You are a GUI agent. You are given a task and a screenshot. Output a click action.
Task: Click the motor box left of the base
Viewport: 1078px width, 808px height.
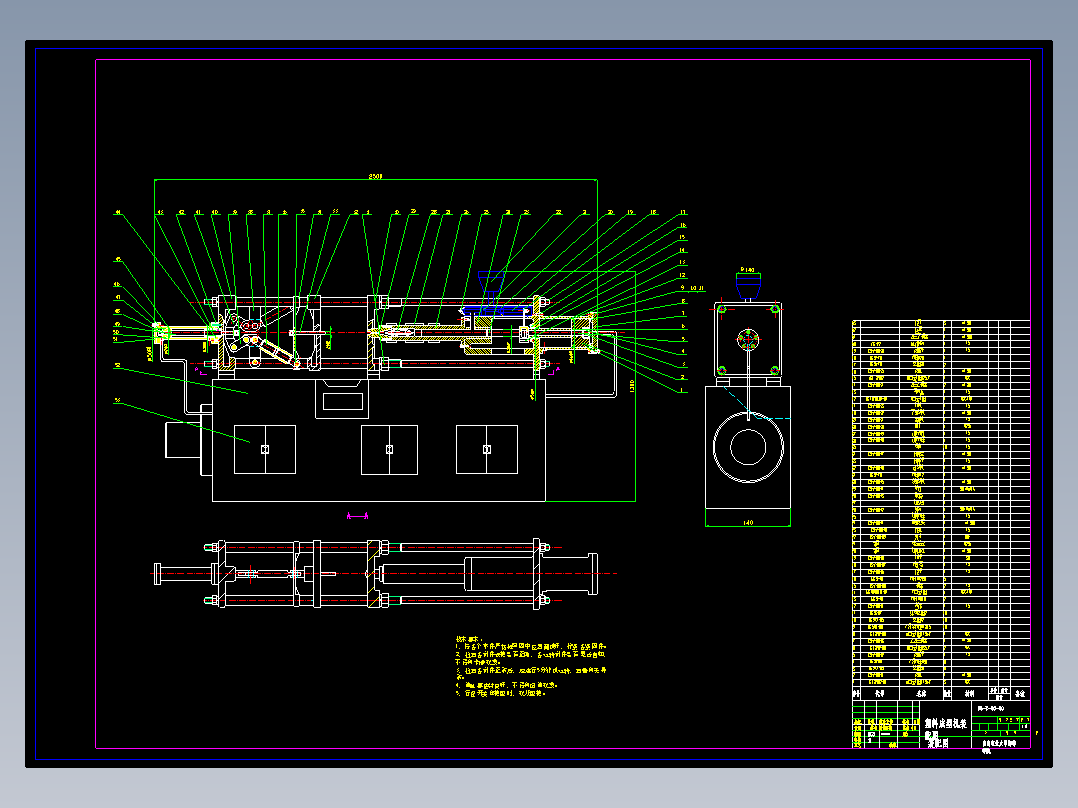(184, 439)
